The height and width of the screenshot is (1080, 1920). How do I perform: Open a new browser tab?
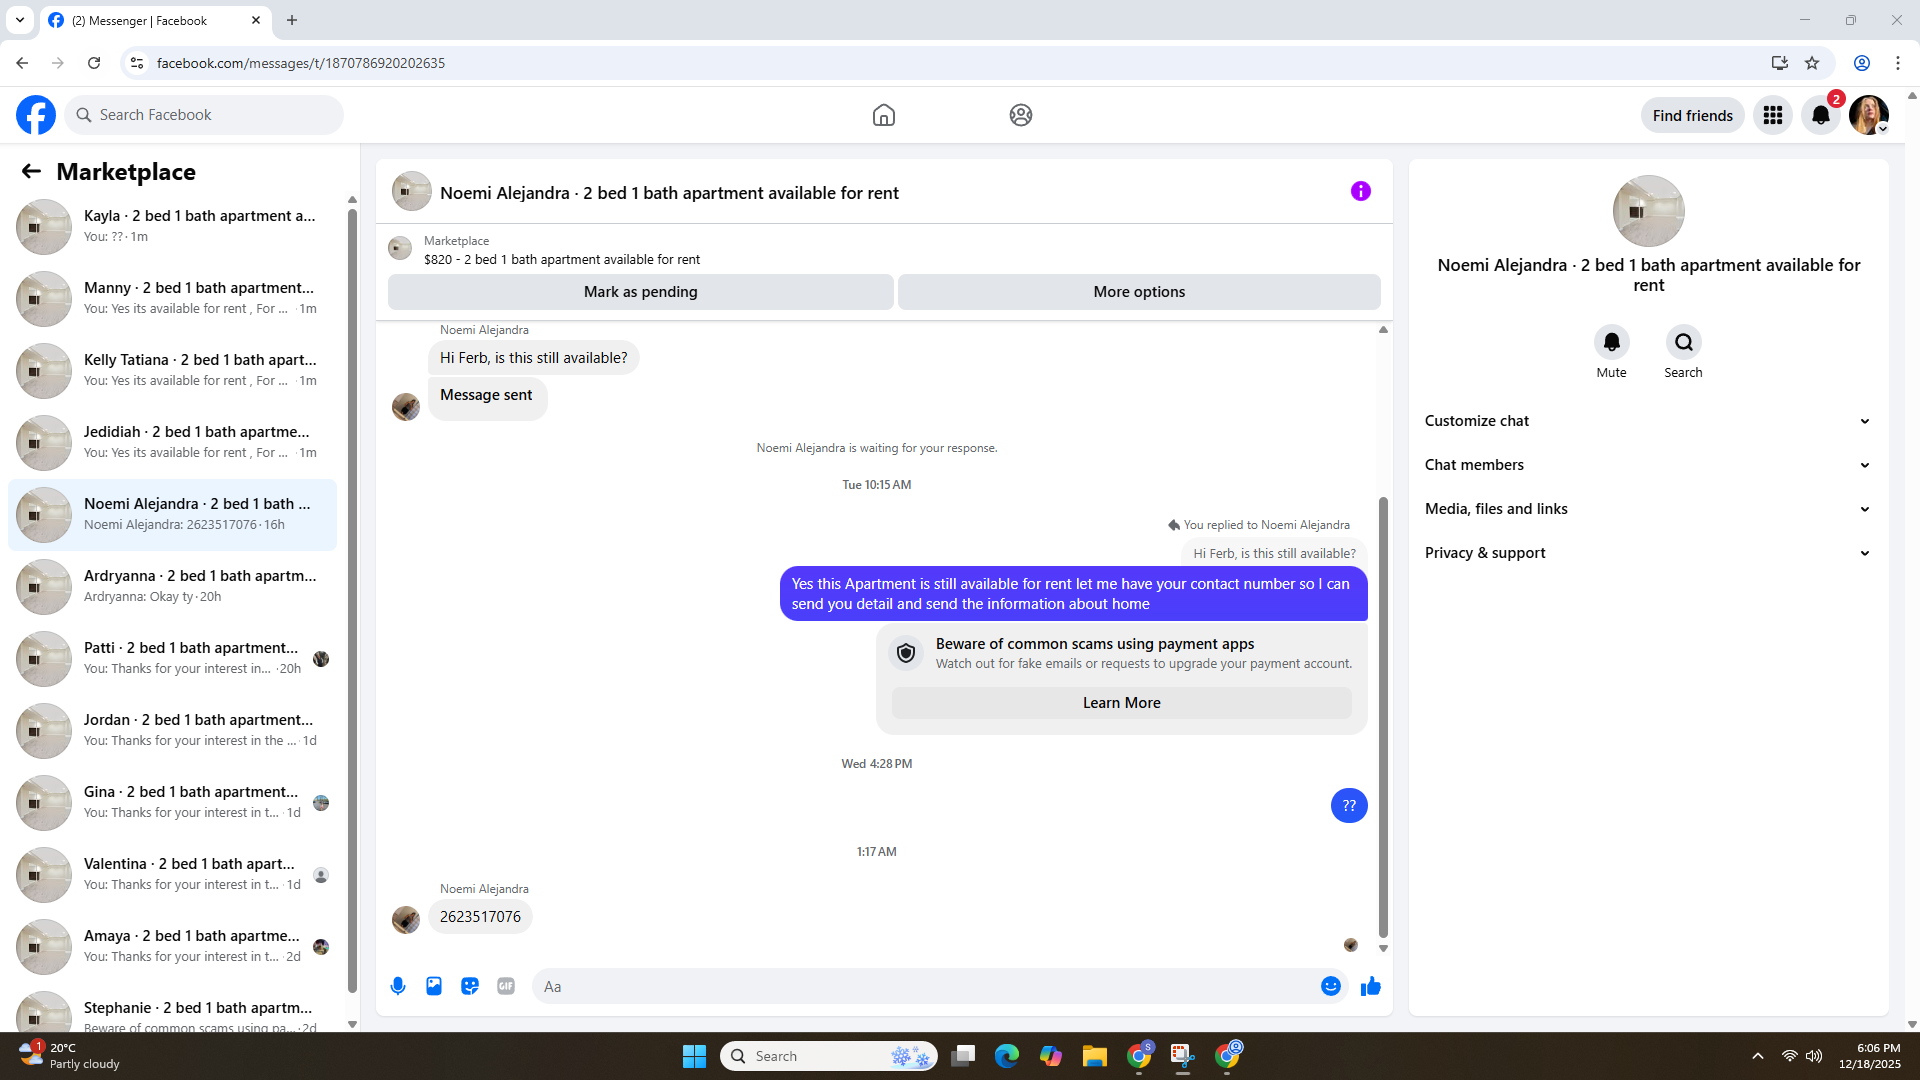(x=292, y=20)
